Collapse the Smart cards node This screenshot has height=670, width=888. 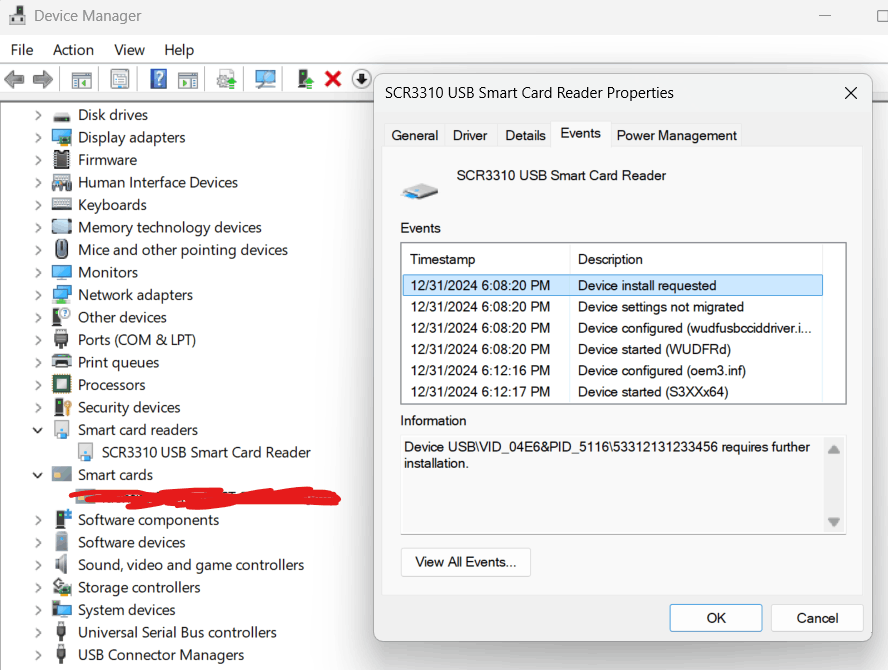pyautogui.click(x=38, y=475)
